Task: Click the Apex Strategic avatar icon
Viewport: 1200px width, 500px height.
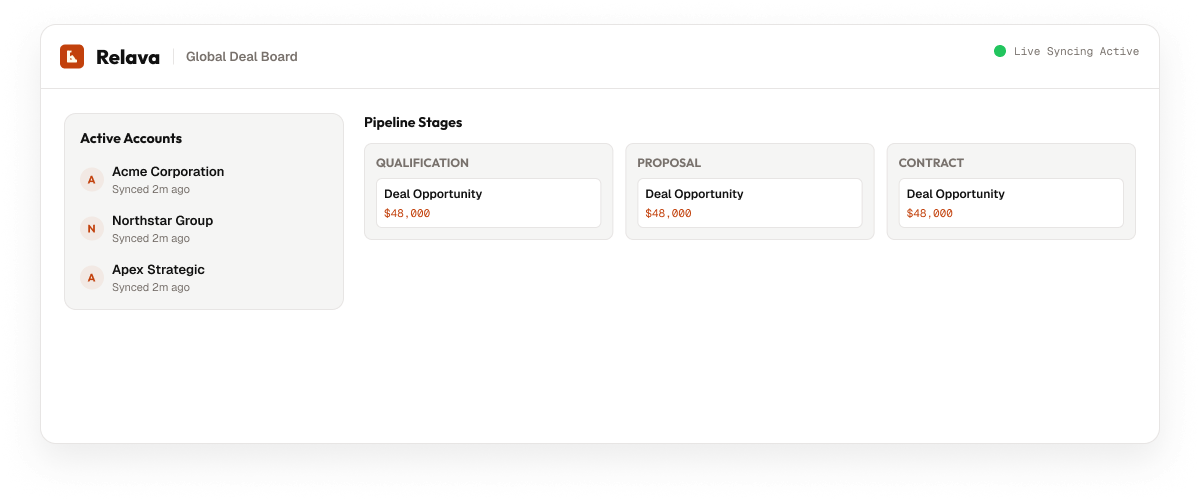Action: pos(92,278)
